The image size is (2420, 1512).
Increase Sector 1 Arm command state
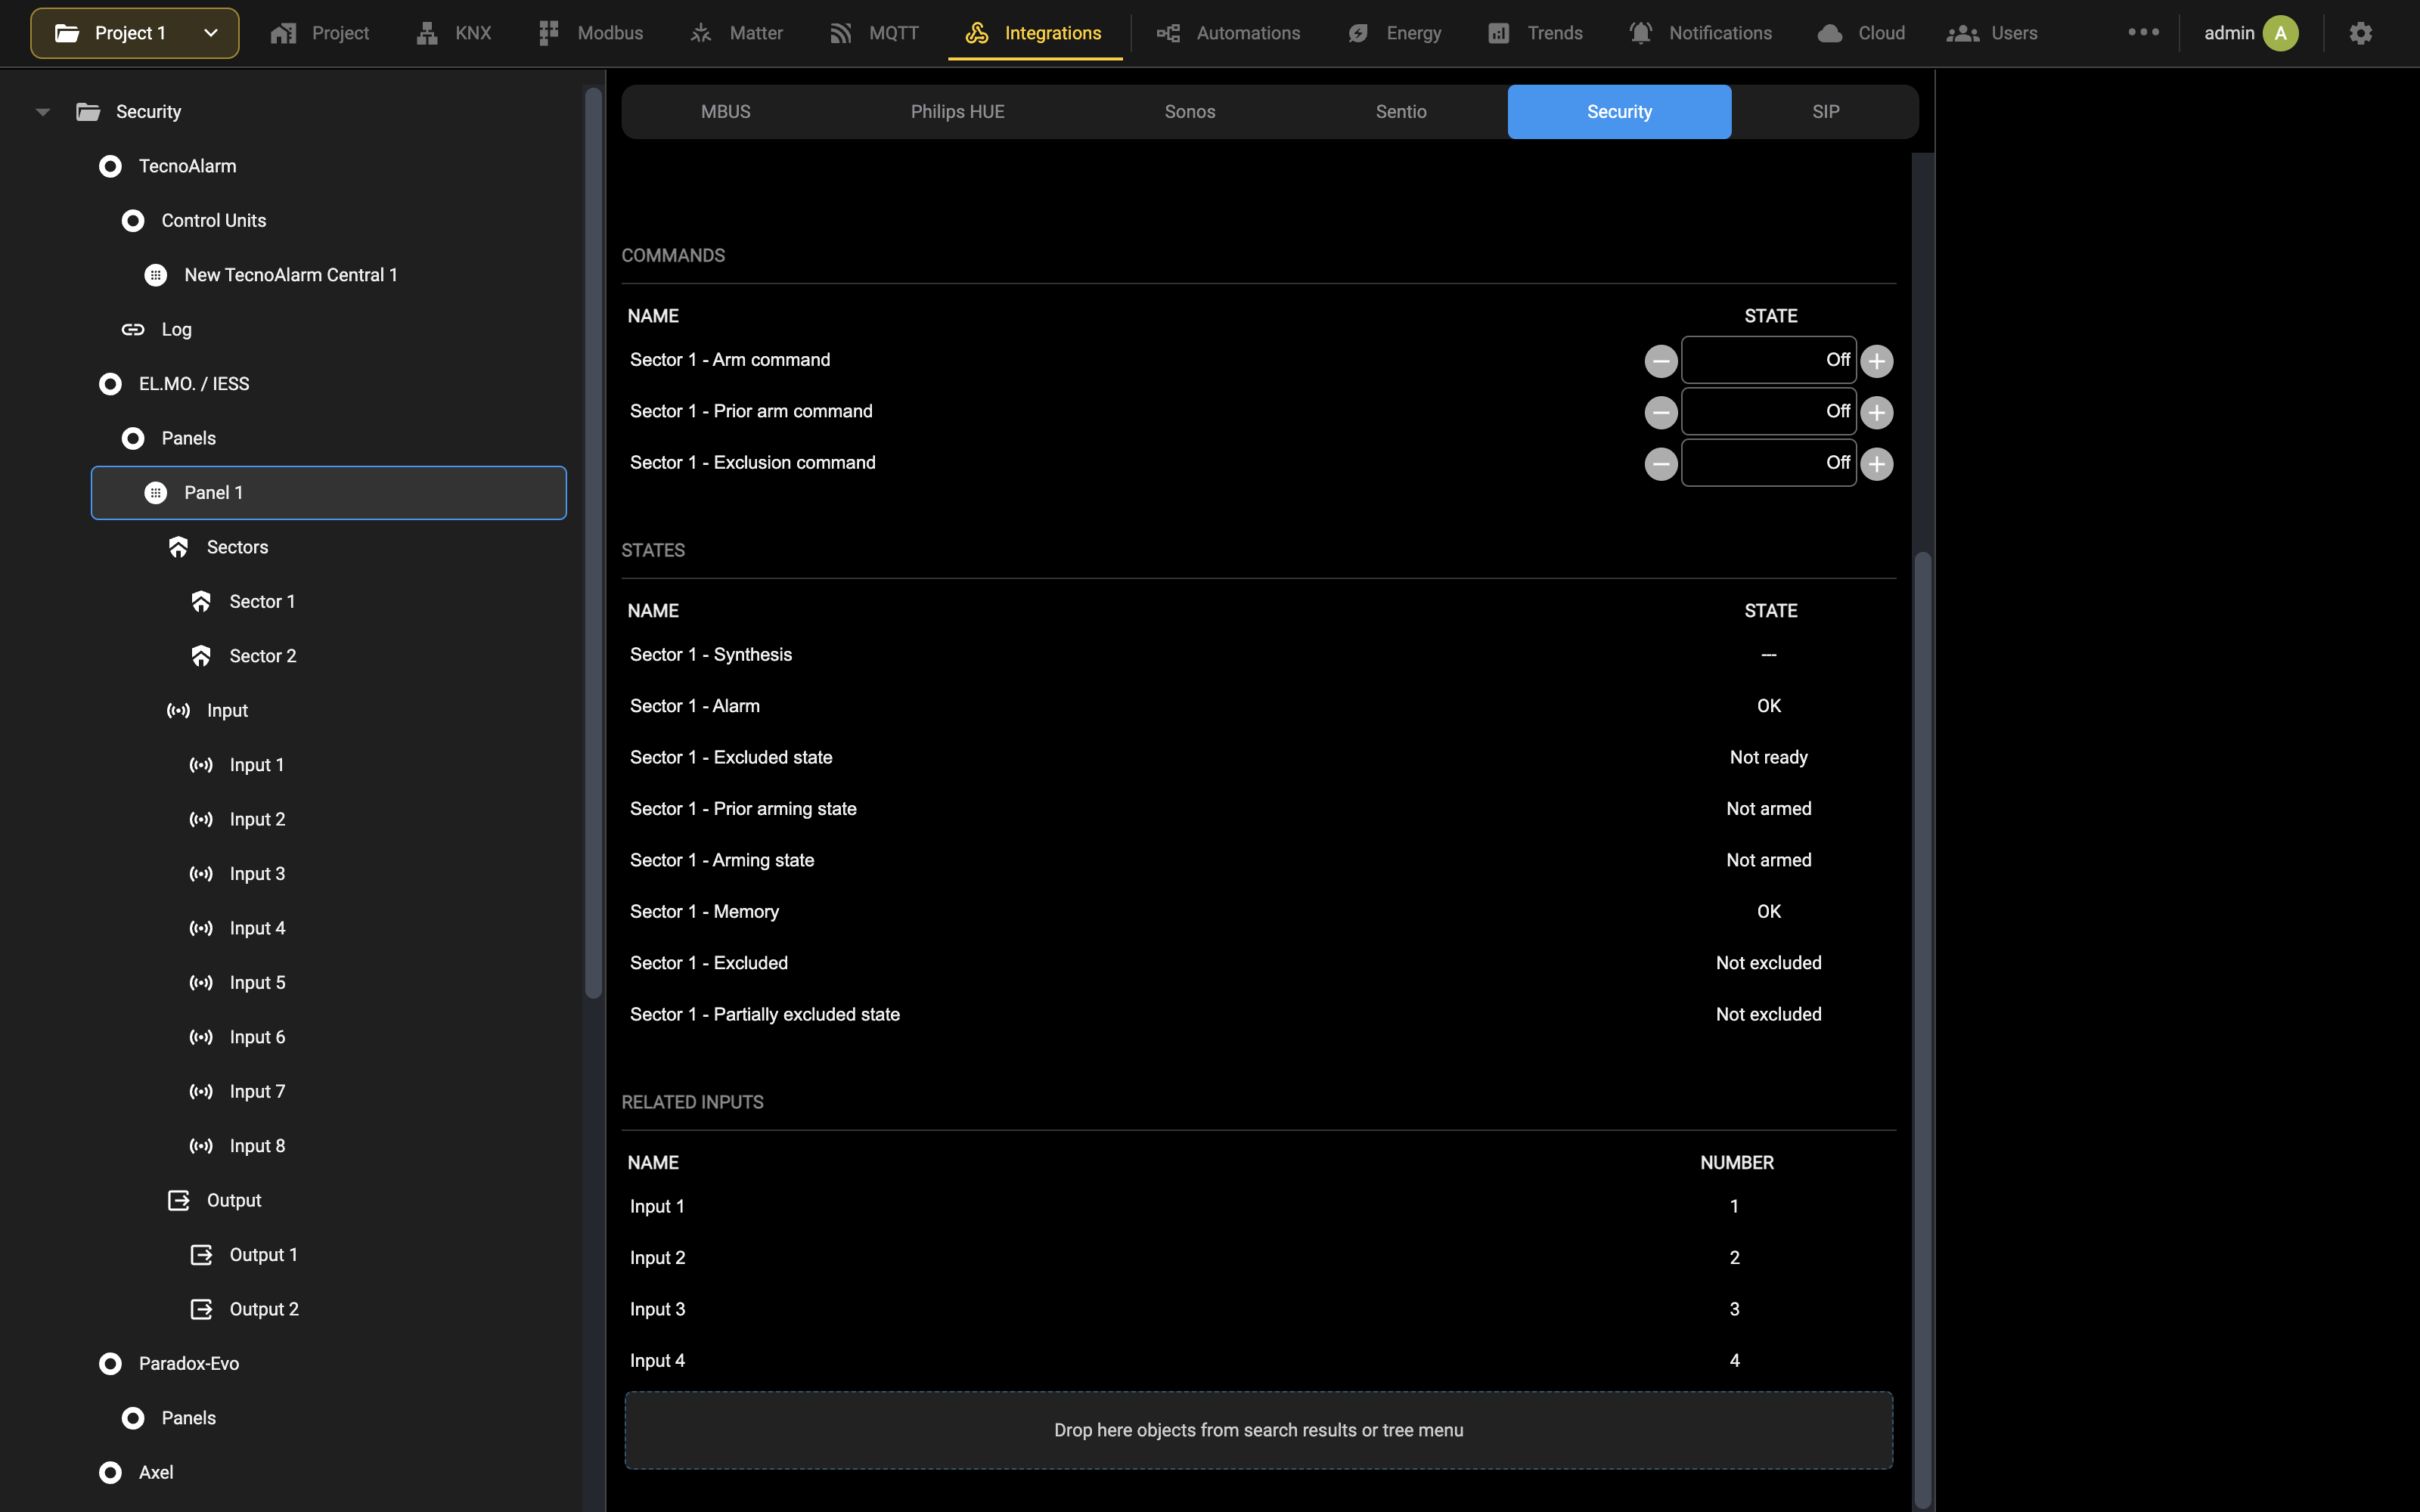pyautogui.click(x=1877, y=361)
